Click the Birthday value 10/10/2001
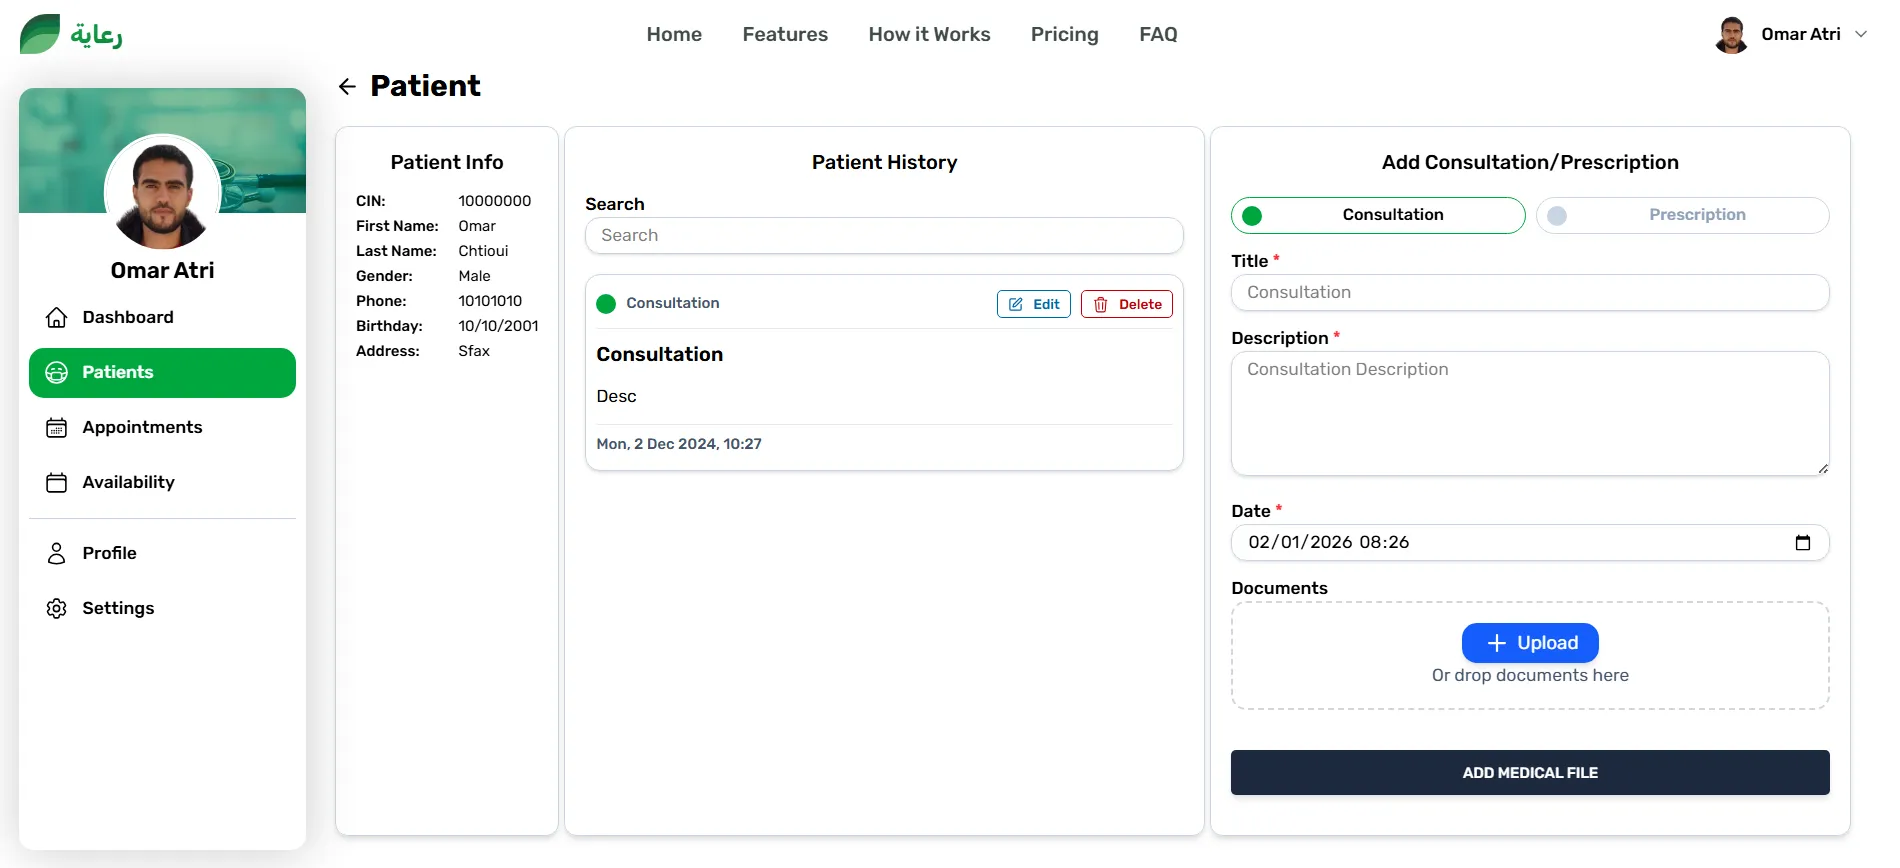 click(x=498, y=326)
